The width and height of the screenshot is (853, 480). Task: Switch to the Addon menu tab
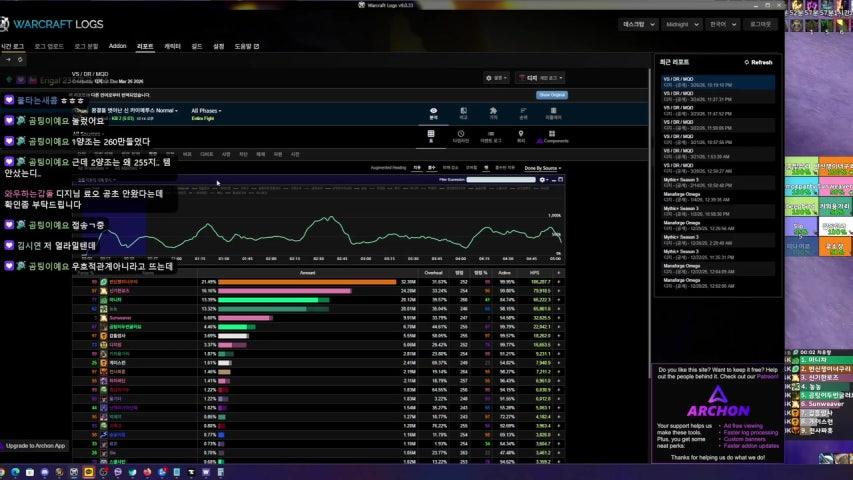tap(117, 46)
